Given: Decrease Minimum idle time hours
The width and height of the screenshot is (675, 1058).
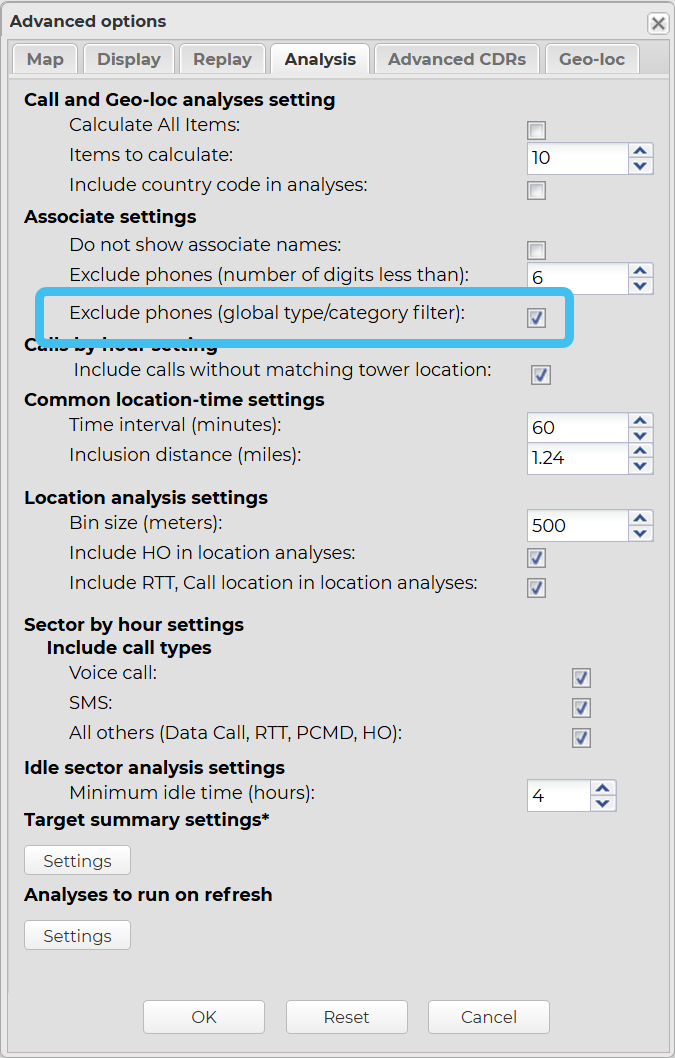Looking at the screenshot, I should pyautogui.click(x=603, y=804).
